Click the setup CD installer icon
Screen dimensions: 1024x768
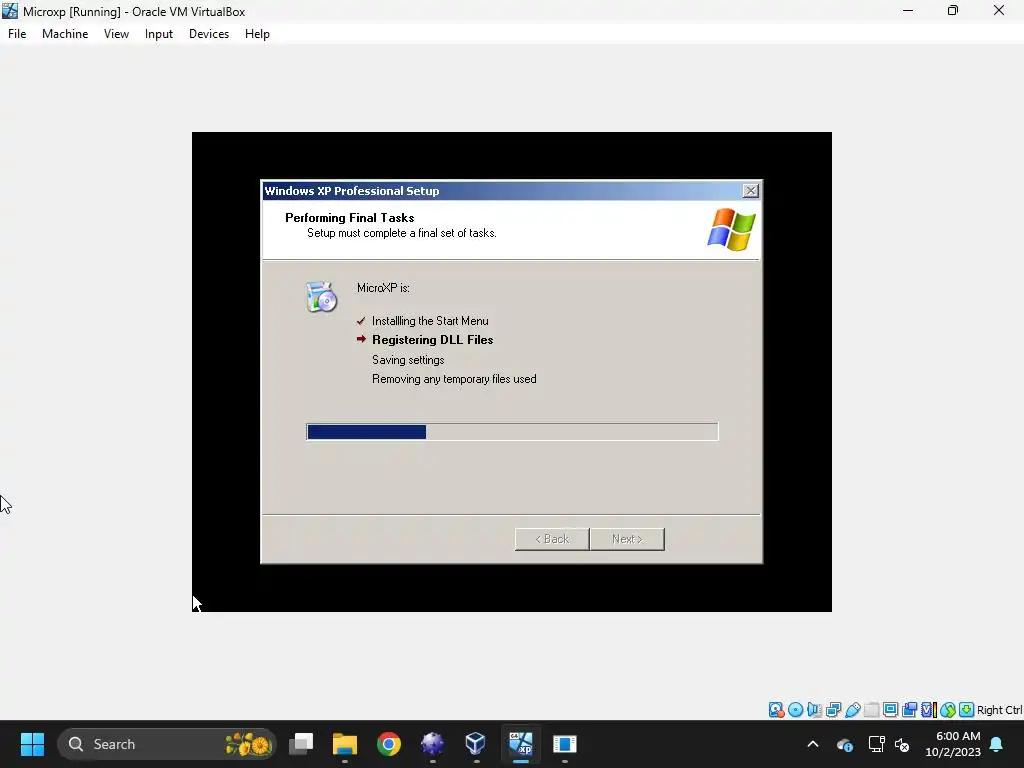coord(321,297)
